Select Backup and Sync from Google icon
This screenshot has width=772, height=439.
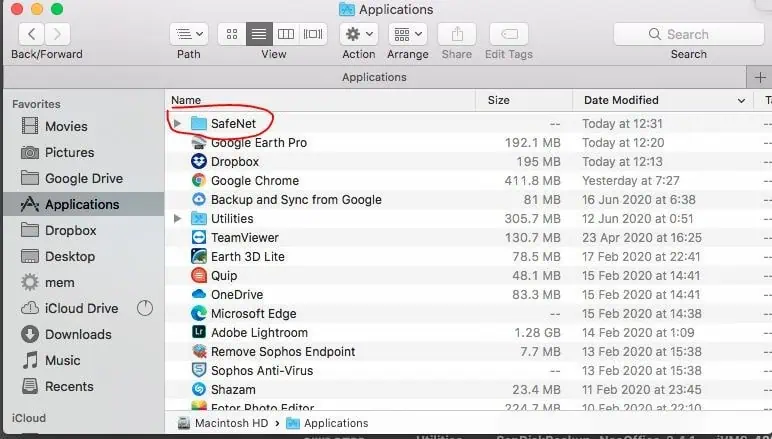tap(198, 199)
